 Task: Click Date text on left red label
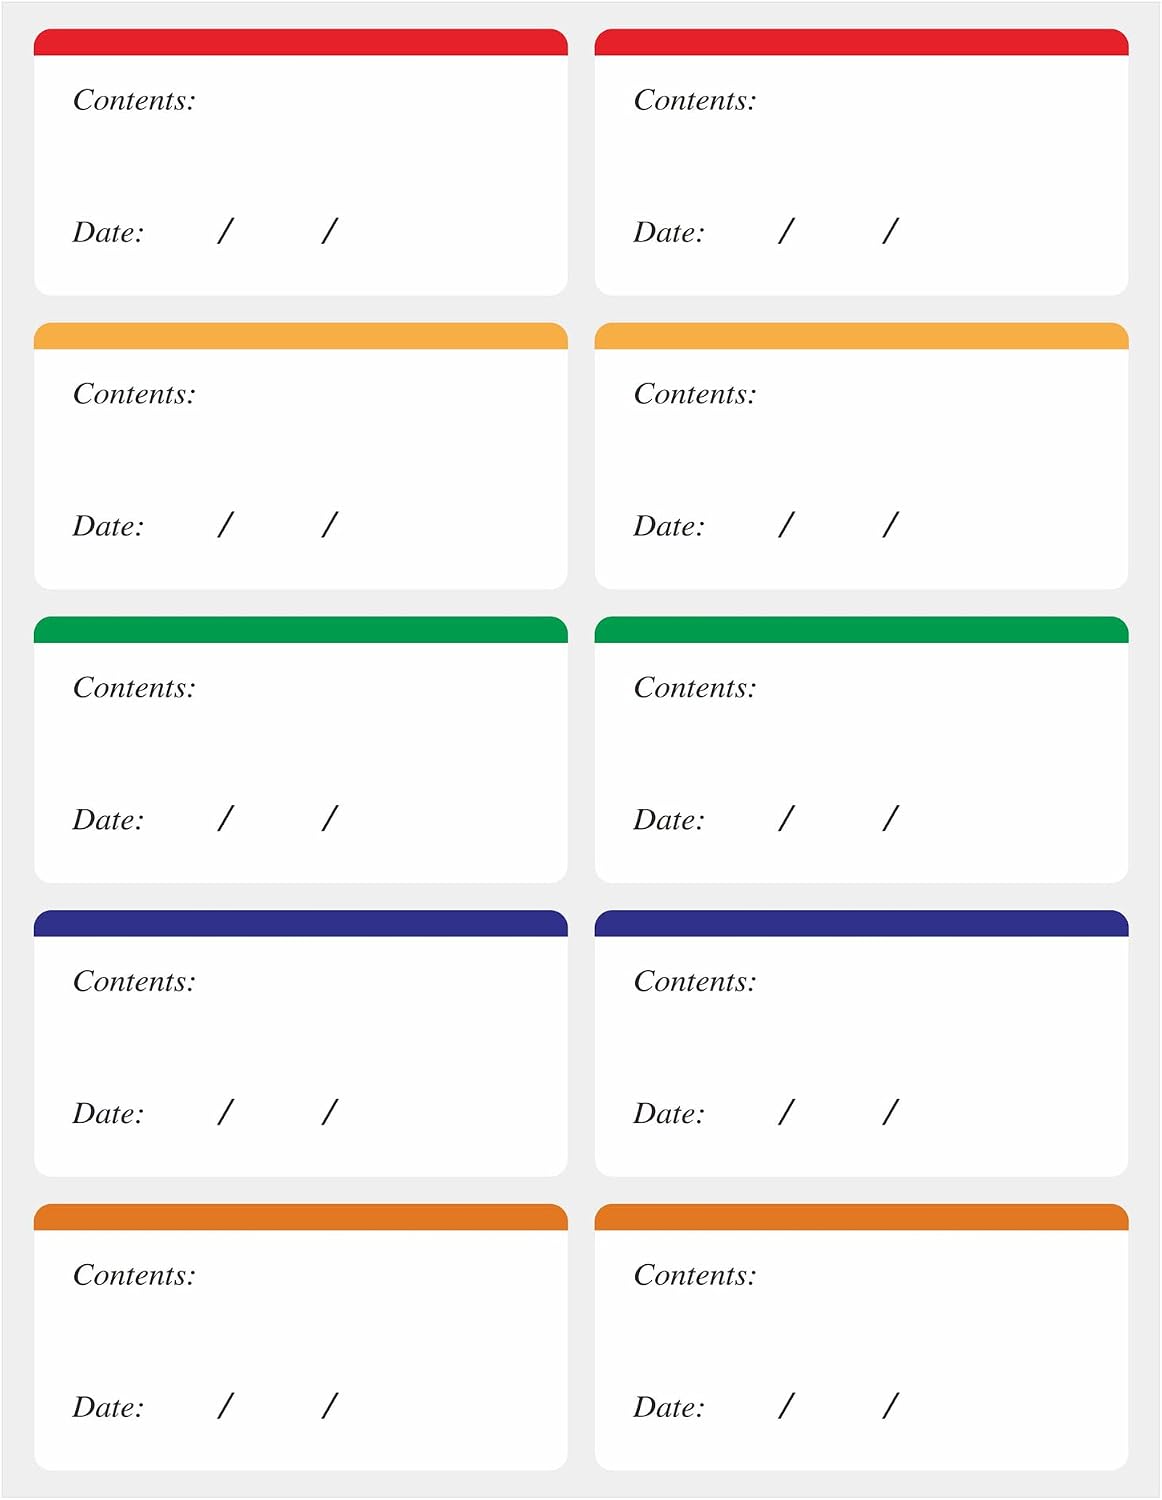click(x=108, y=232)
